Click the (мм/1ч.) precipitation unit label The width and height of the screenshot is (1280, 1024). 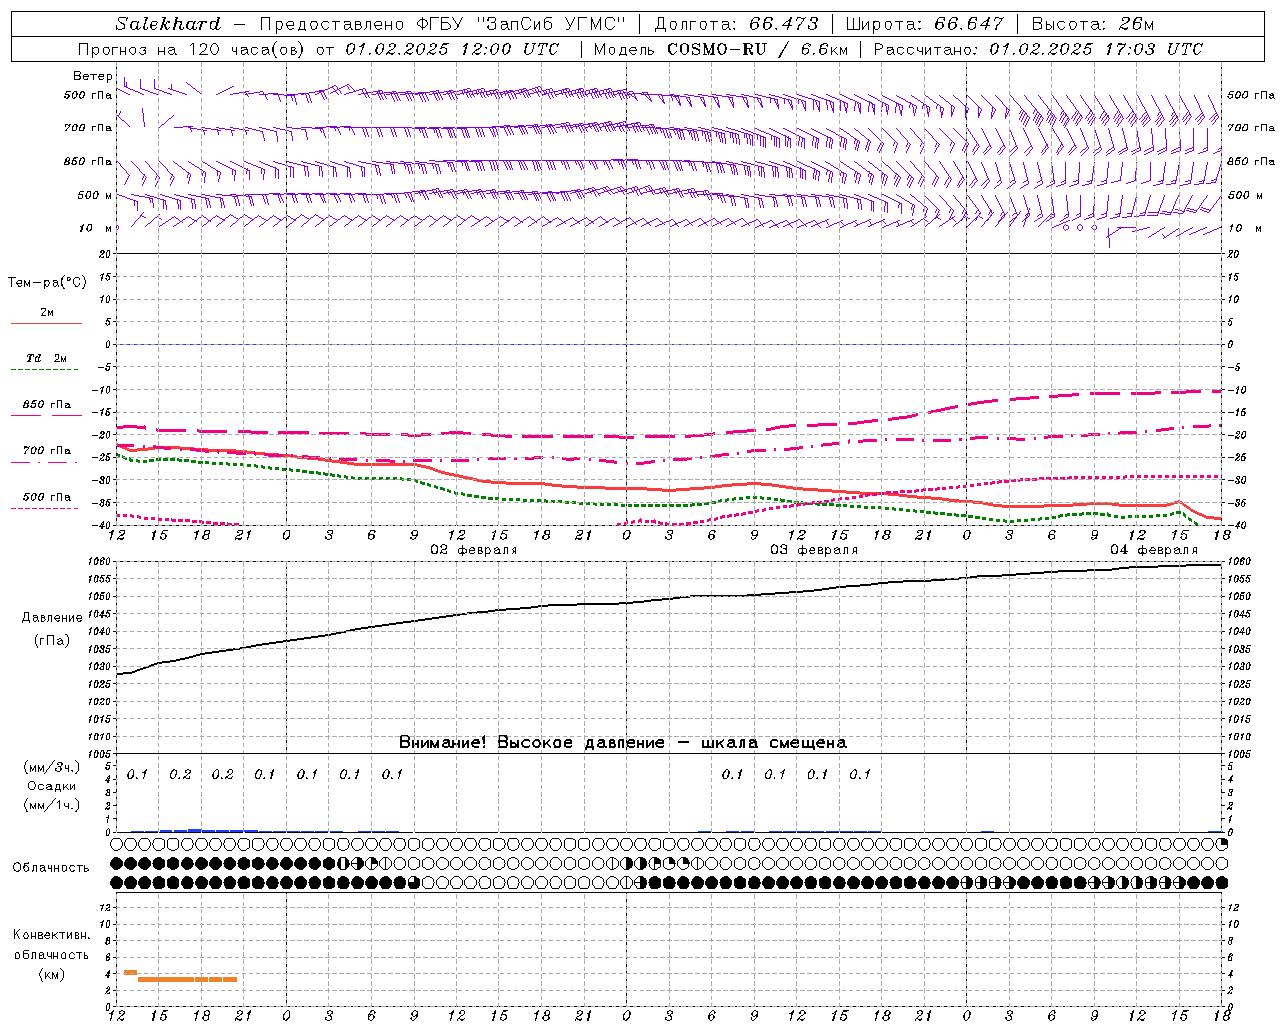[x=52, y=805]
